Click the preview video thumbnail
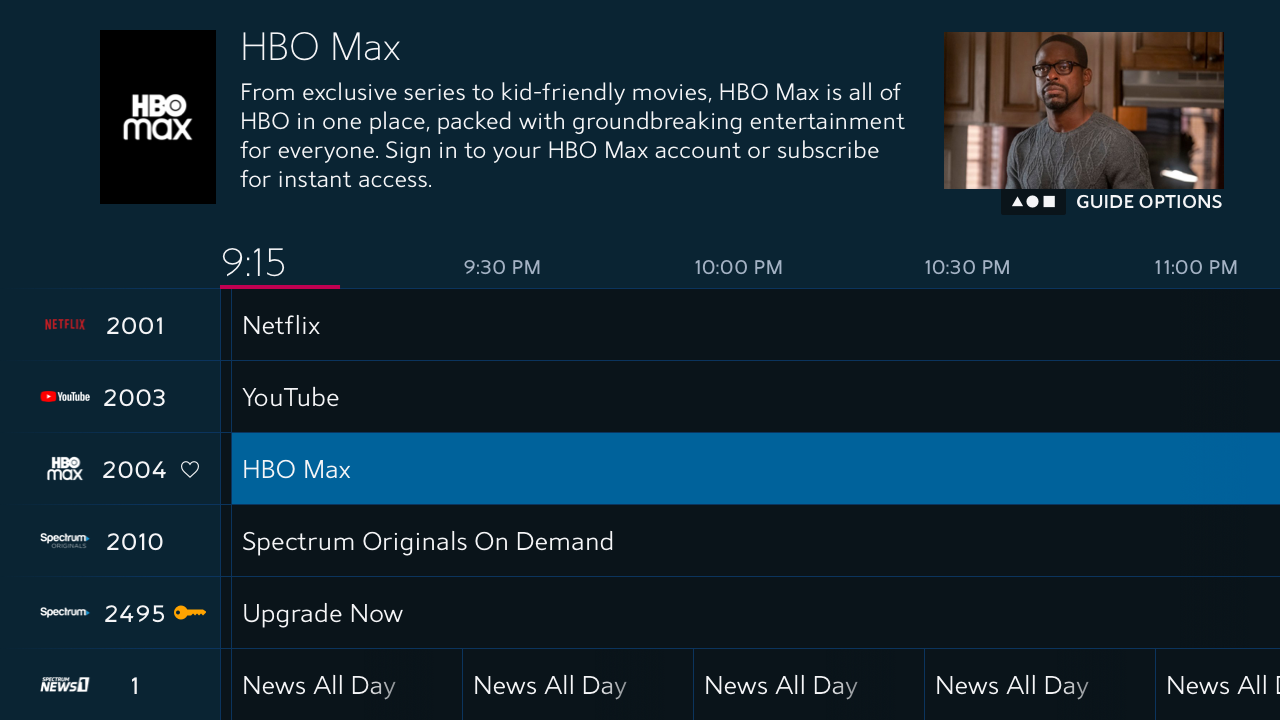 [1083, 110]
